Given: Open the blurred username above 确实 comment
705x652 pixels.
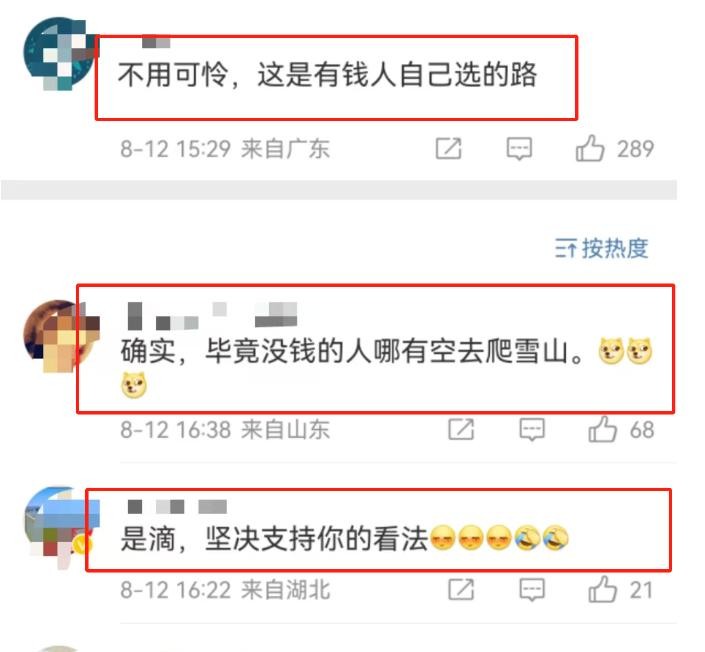Looking at the screenshot, I should pos(212,316).
